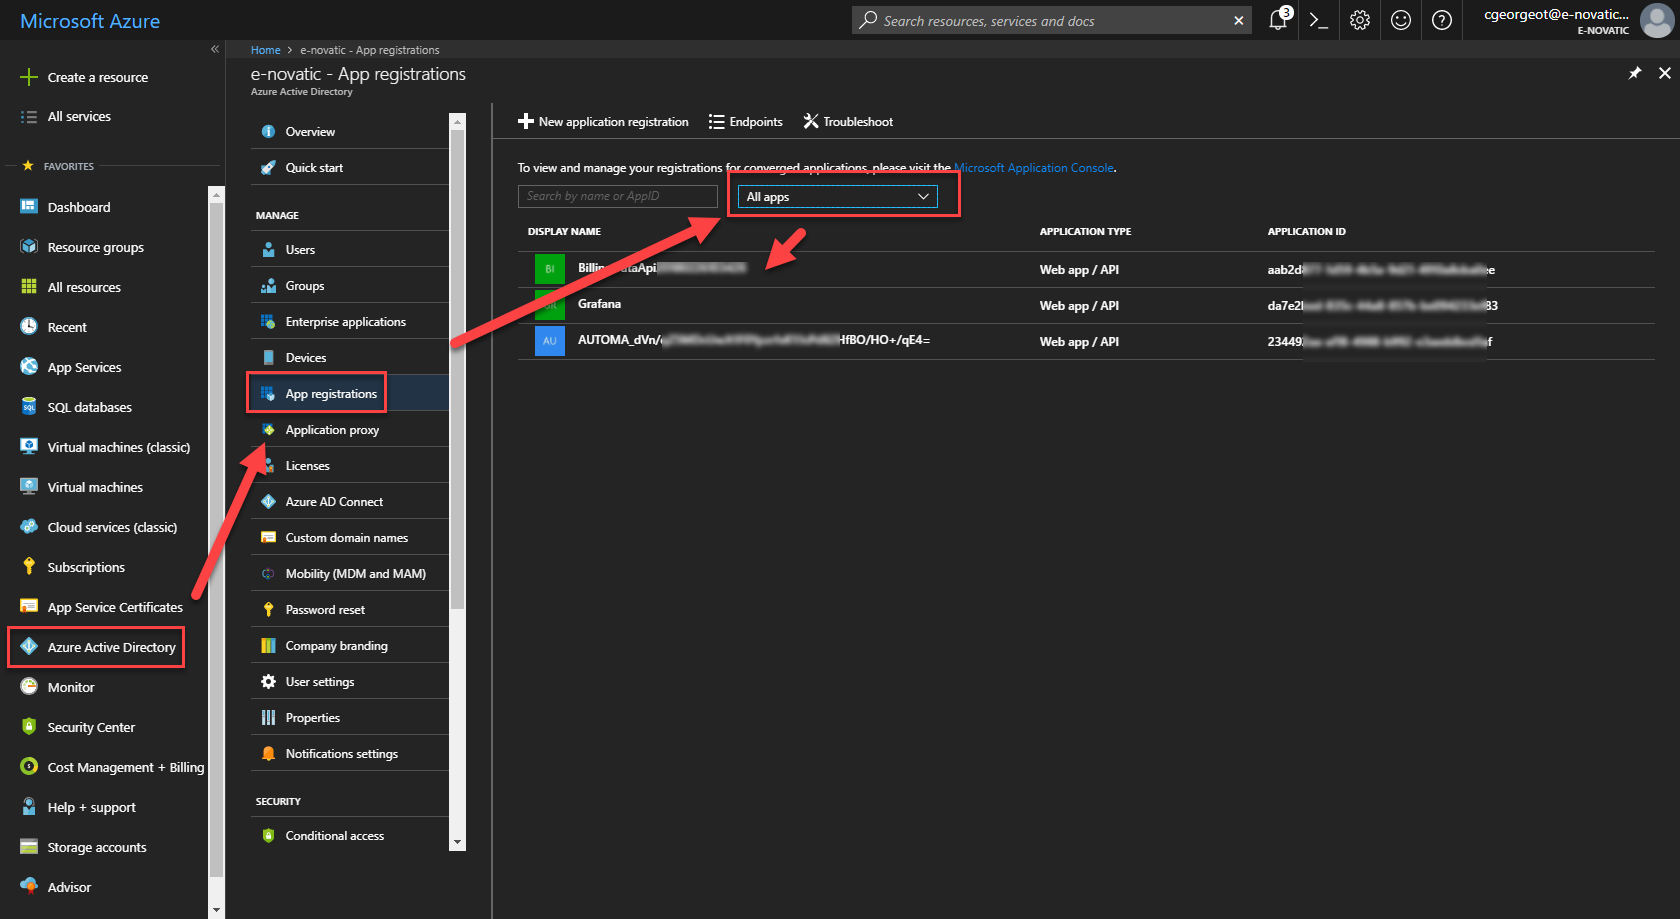1680x919 pixels.
Task: Click the top Search resources box
Action: click(1052, 20)
